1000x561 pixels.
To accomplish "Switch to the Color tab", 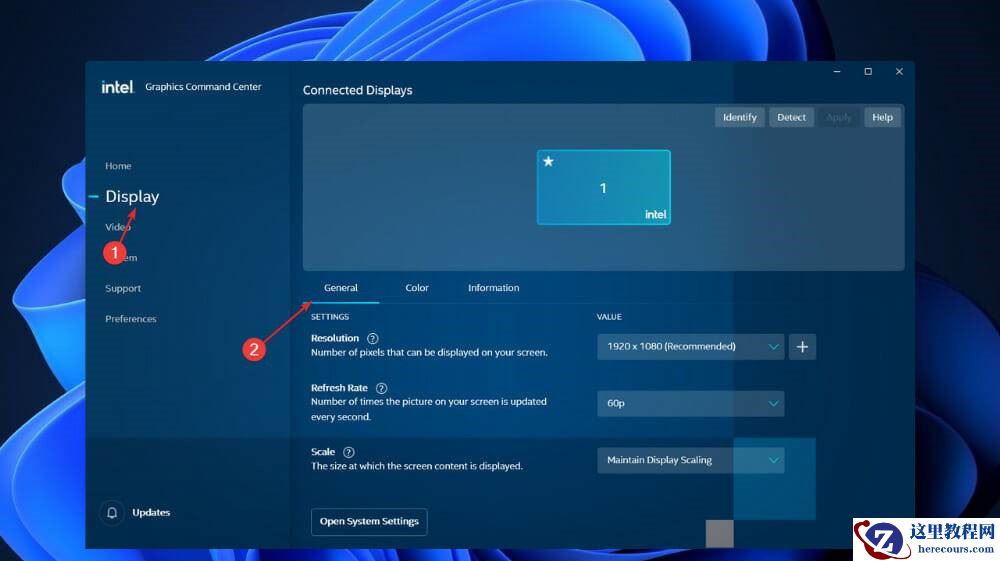I will [417, 288].
